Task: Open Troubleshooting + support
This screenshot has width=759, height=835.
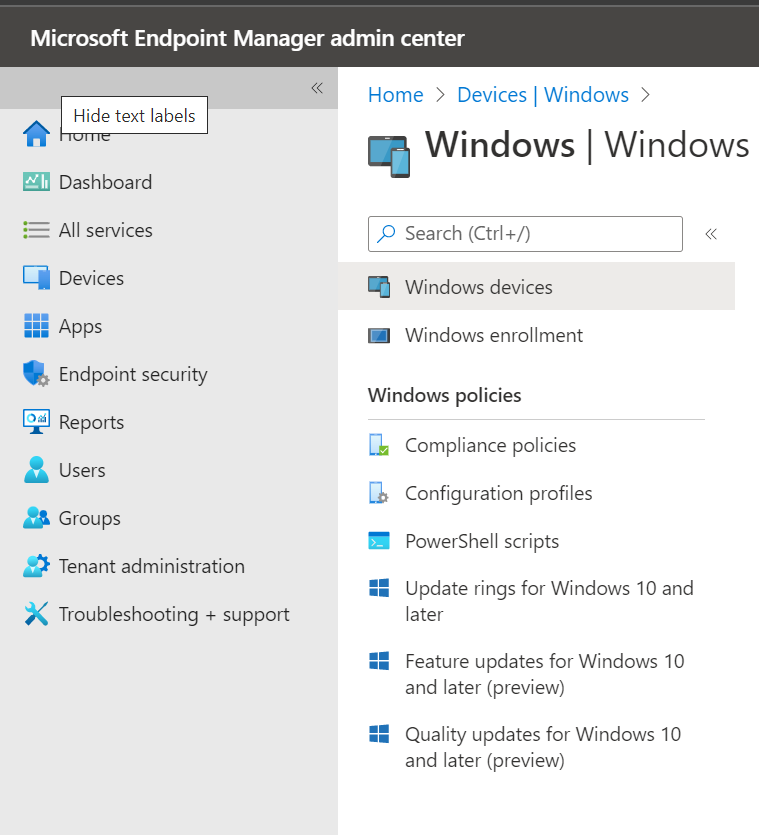Action: pyautogui.click(x=174, y=614)
